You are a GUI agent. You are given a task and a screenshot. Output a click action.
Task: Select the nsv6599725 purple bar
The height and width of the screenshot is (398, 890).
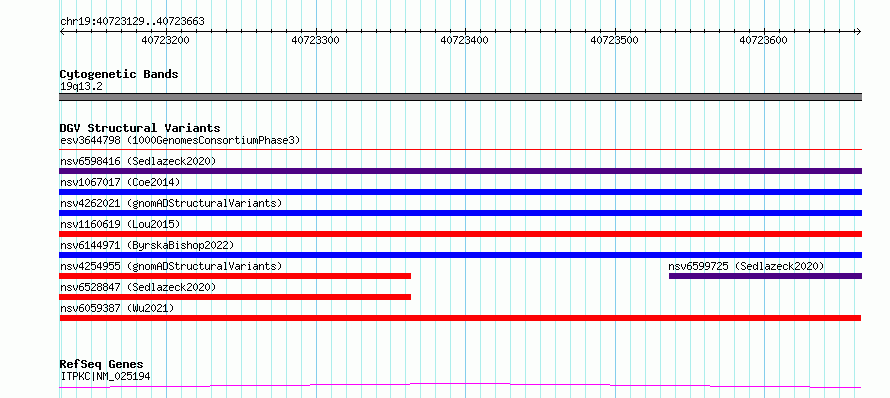pyautogui.click(x=765, y=276)
